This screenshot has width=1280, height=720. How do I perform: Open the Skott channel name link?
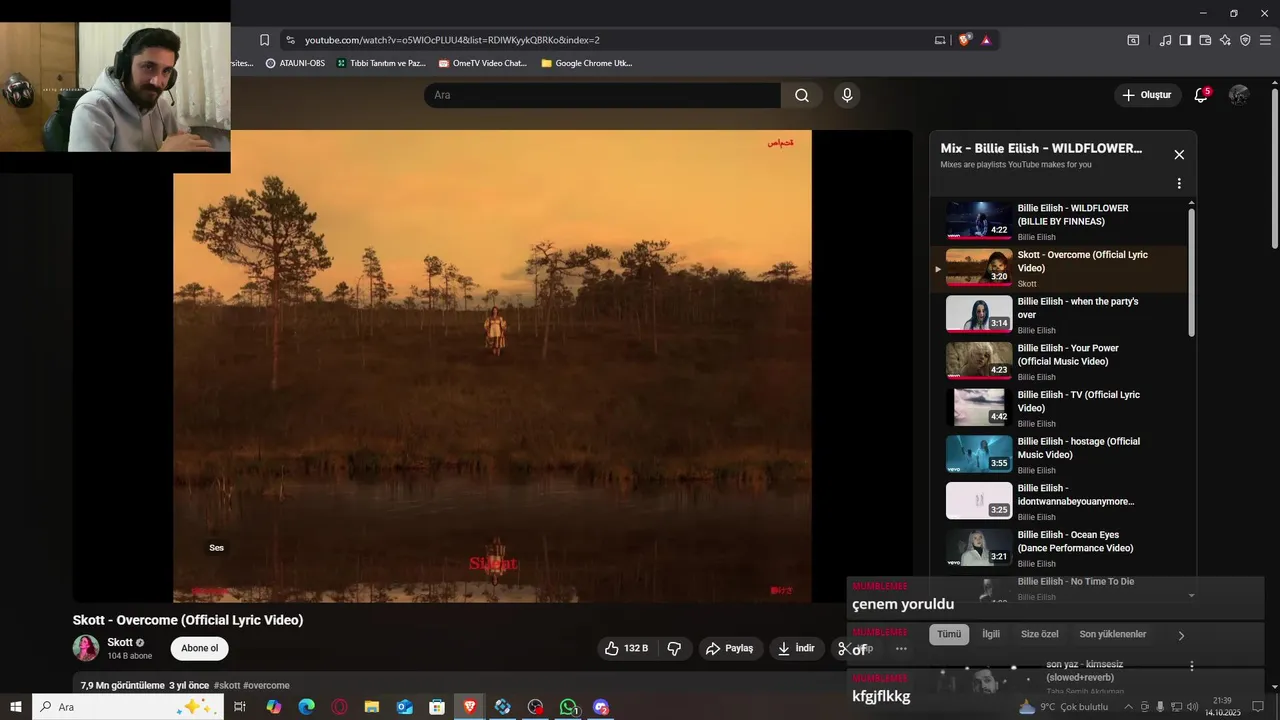[120, 642]
